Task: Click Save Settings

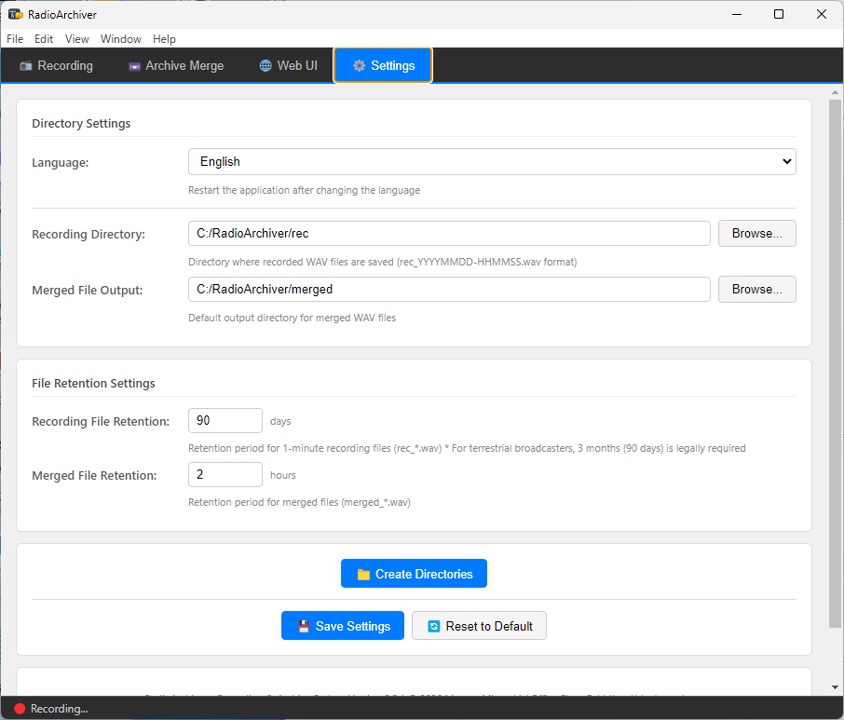Action: pos(342,626)
